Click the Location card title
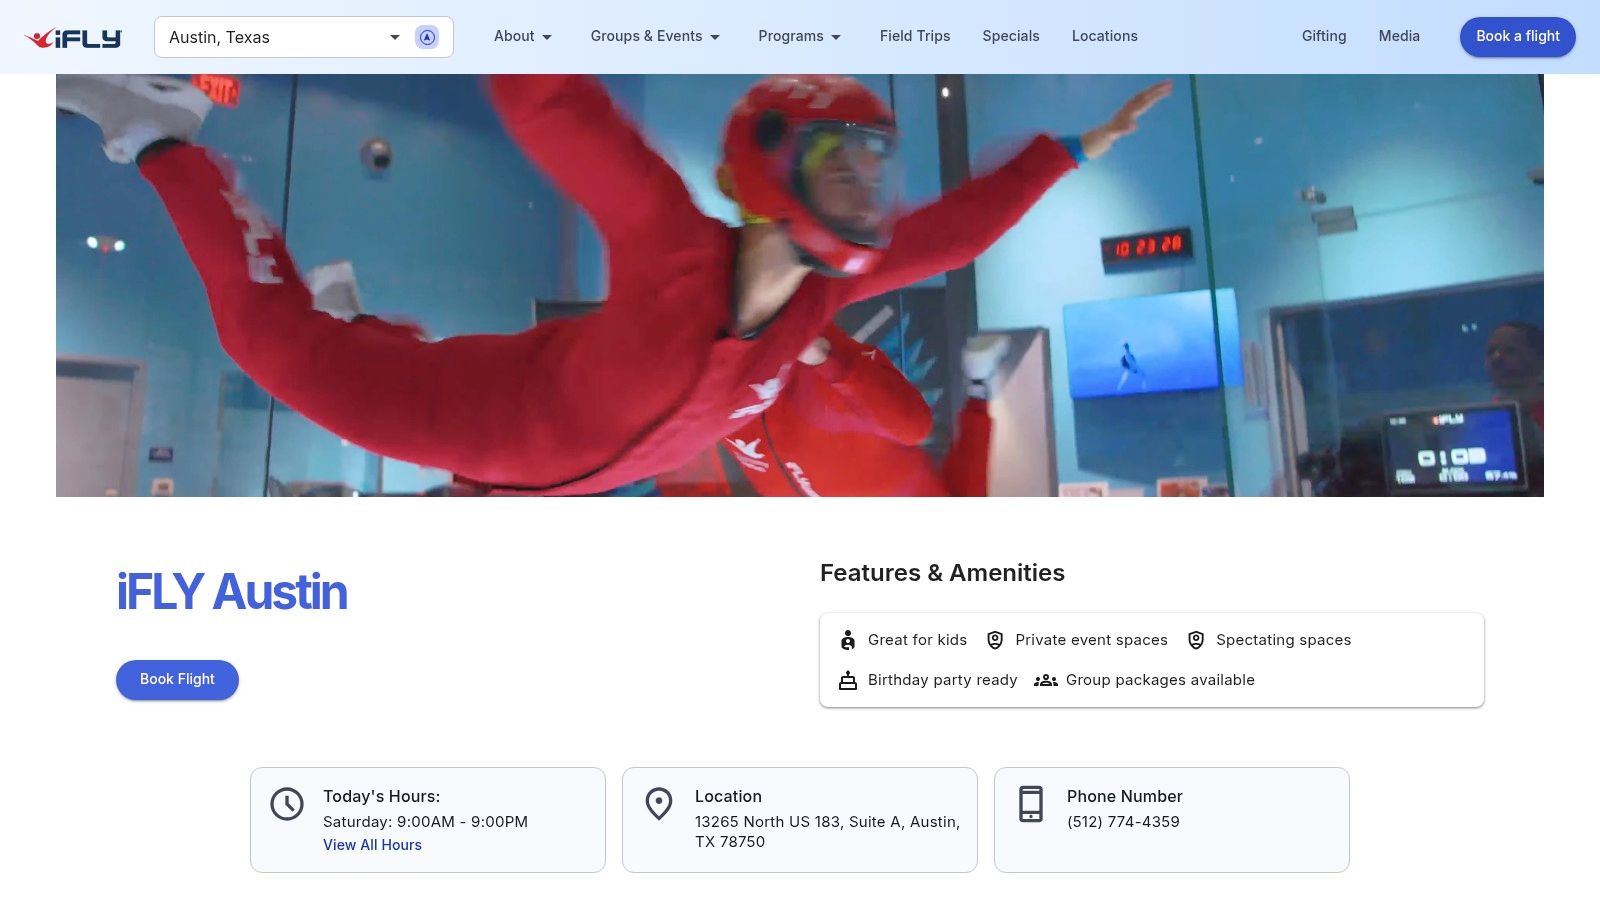1600x900 pixels. [x=728, y=797]
